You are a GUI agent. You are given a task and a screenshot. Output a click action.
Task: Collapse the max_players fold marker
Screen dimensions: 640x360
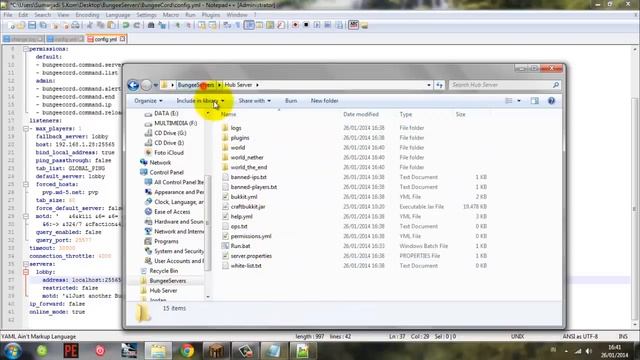(26, 129)
